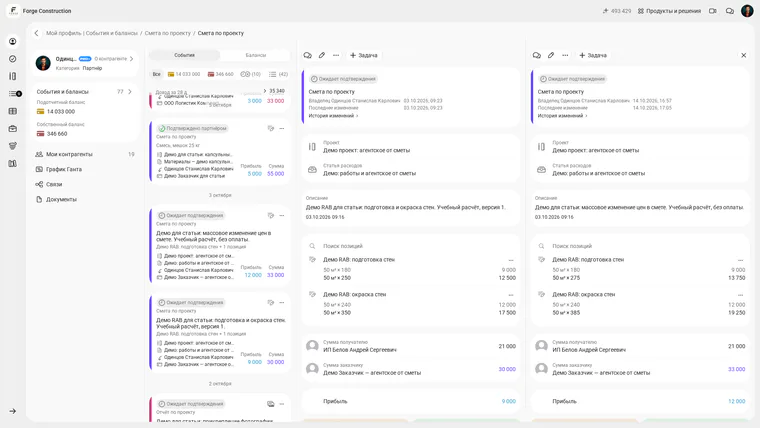The image size is (760, 428).
Task: Click Мой профиль | События и балансы breadcrumb
Action: coord(92,33)
